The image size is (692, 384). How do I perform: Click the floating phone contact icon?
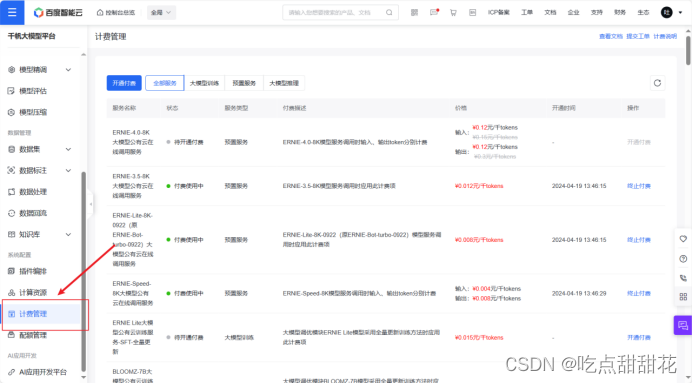(x=683, y=278)
